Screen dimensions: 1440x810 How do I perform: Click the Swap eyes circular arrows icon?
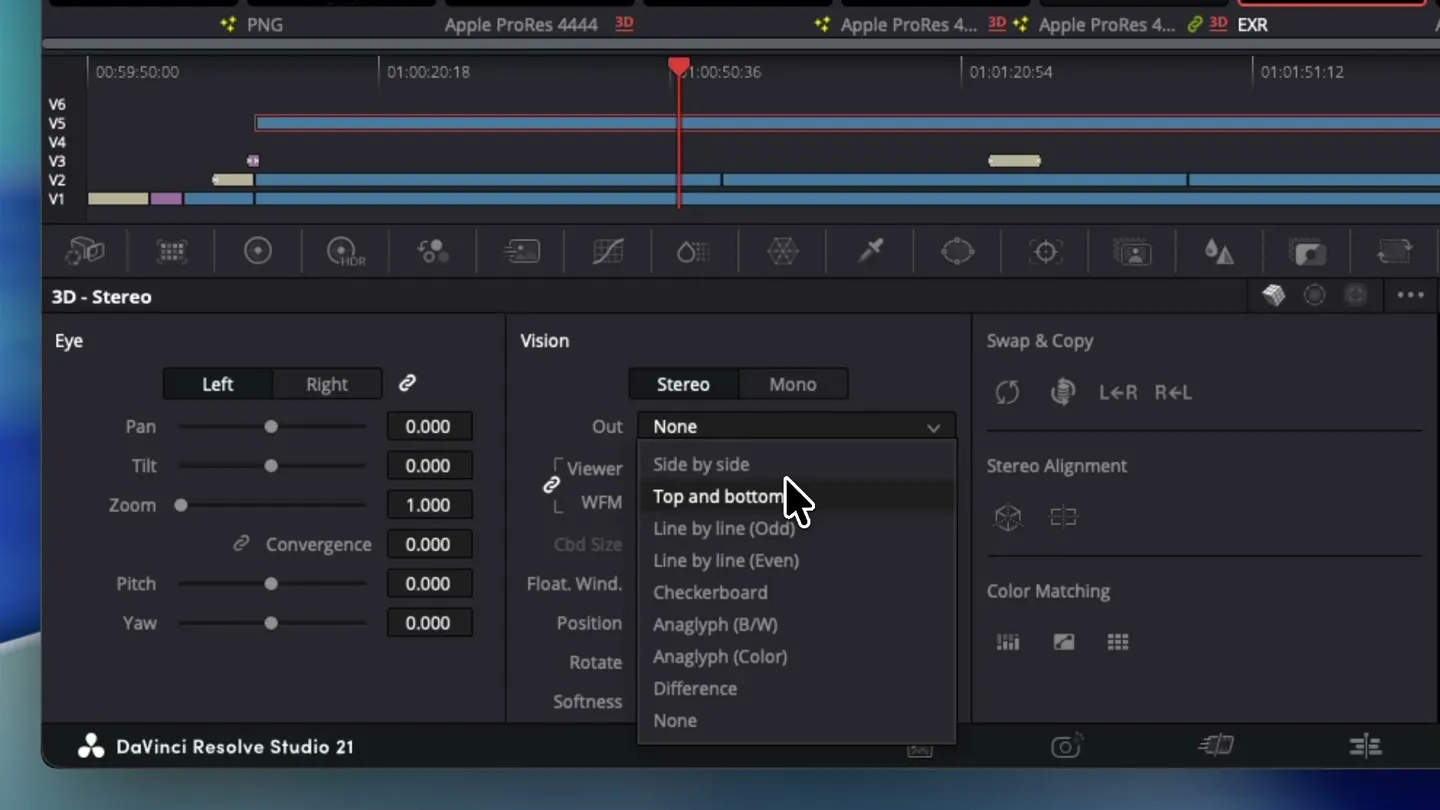click(1007, 392)
